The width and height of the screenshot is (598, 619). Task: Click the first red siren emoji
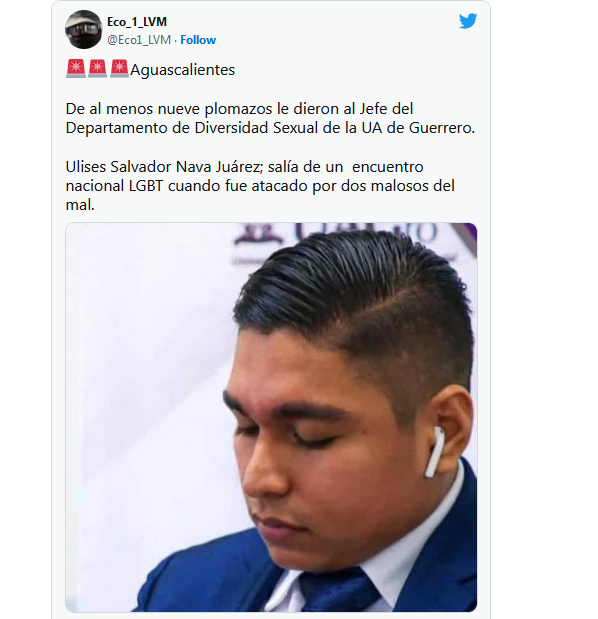click(76, 69)
